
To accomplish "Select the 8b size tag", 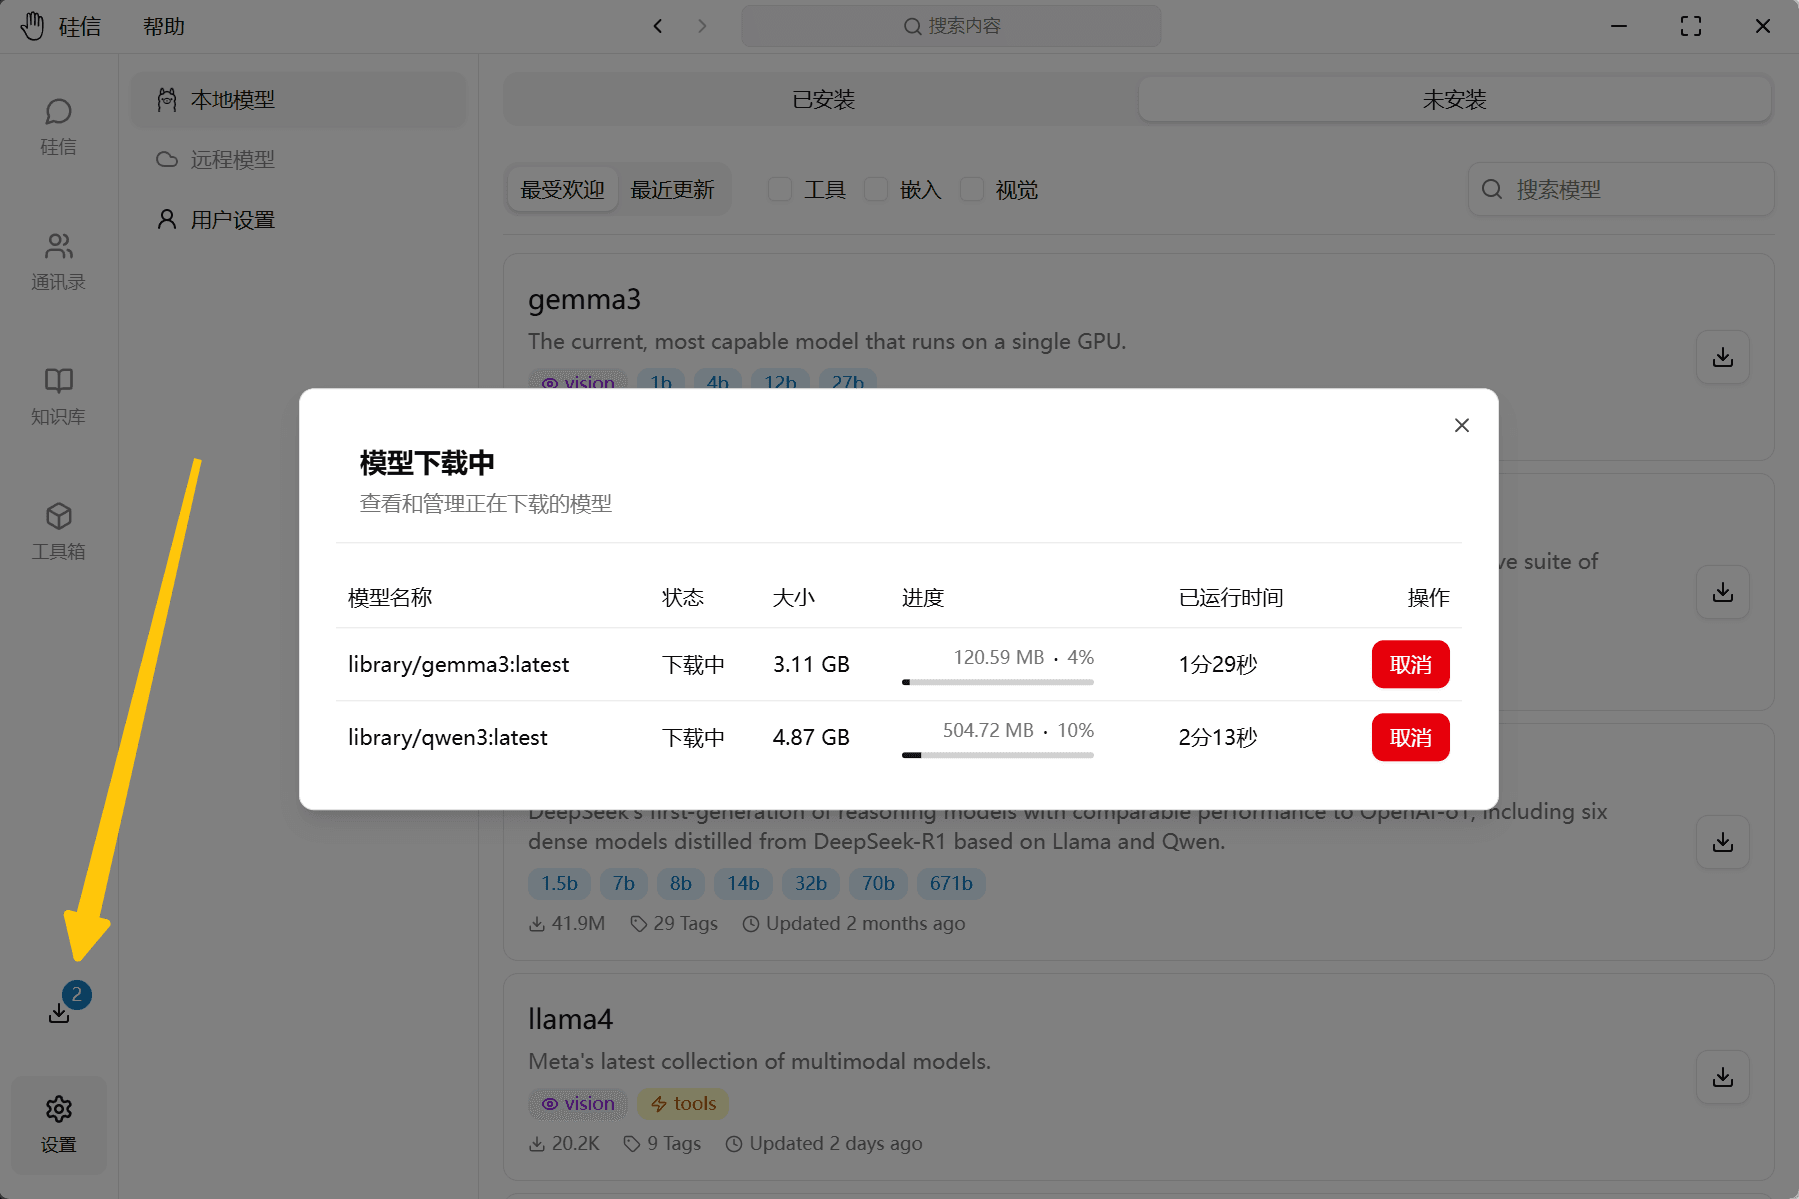I will (681, 883).
